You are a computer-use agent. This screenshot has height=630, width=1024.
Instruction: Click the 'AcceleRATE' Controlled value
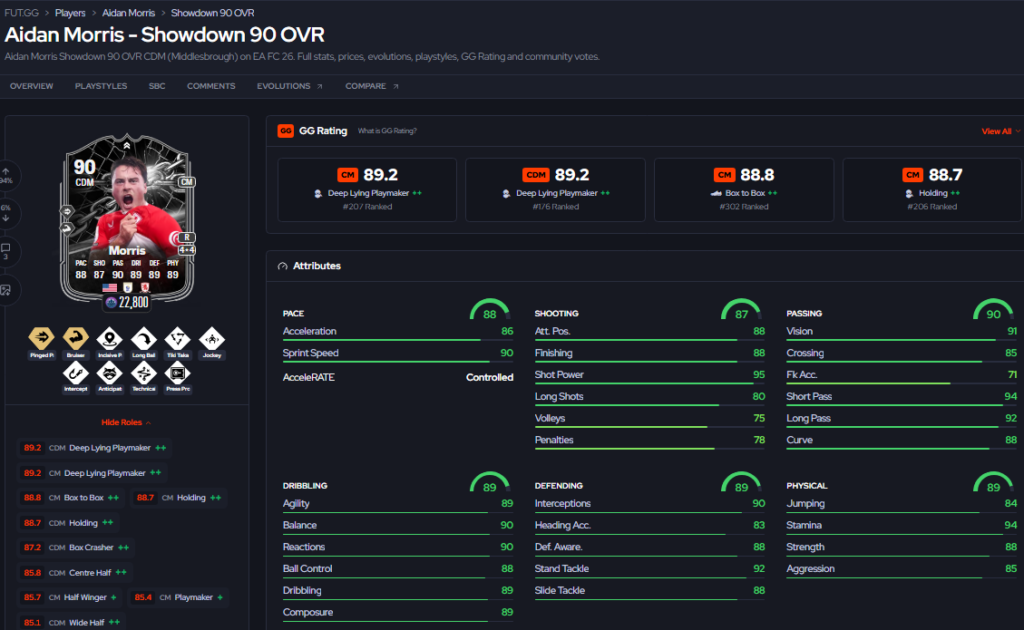(x=489, y=377)
